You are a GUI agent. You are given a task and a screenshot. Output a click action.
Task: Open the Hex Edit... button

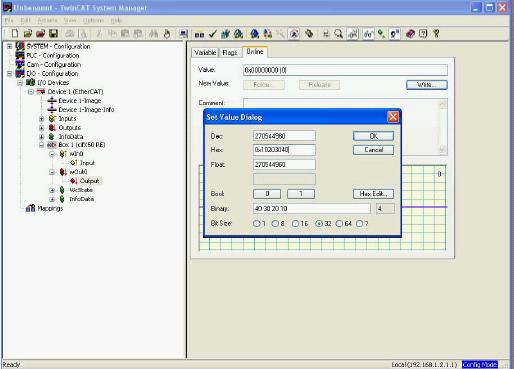pyautogui.click(x=373, y=194)
